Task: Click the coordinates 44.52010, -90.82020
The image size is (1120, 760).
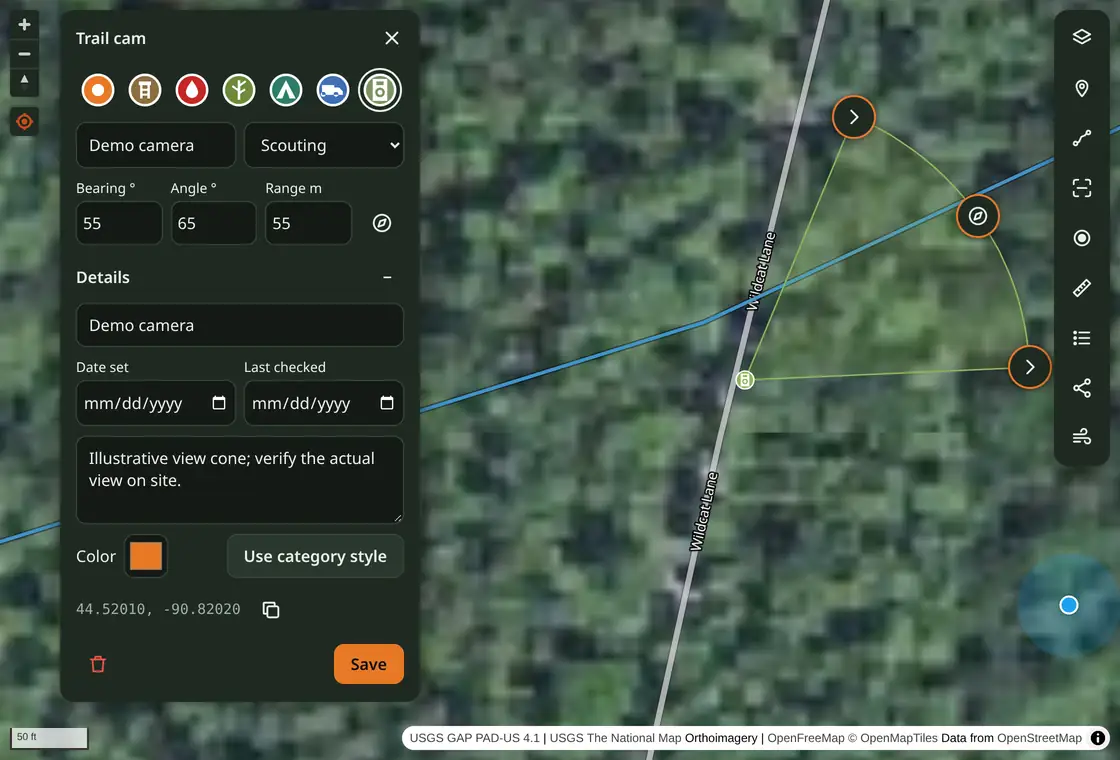Action: [x=158, y=609]
